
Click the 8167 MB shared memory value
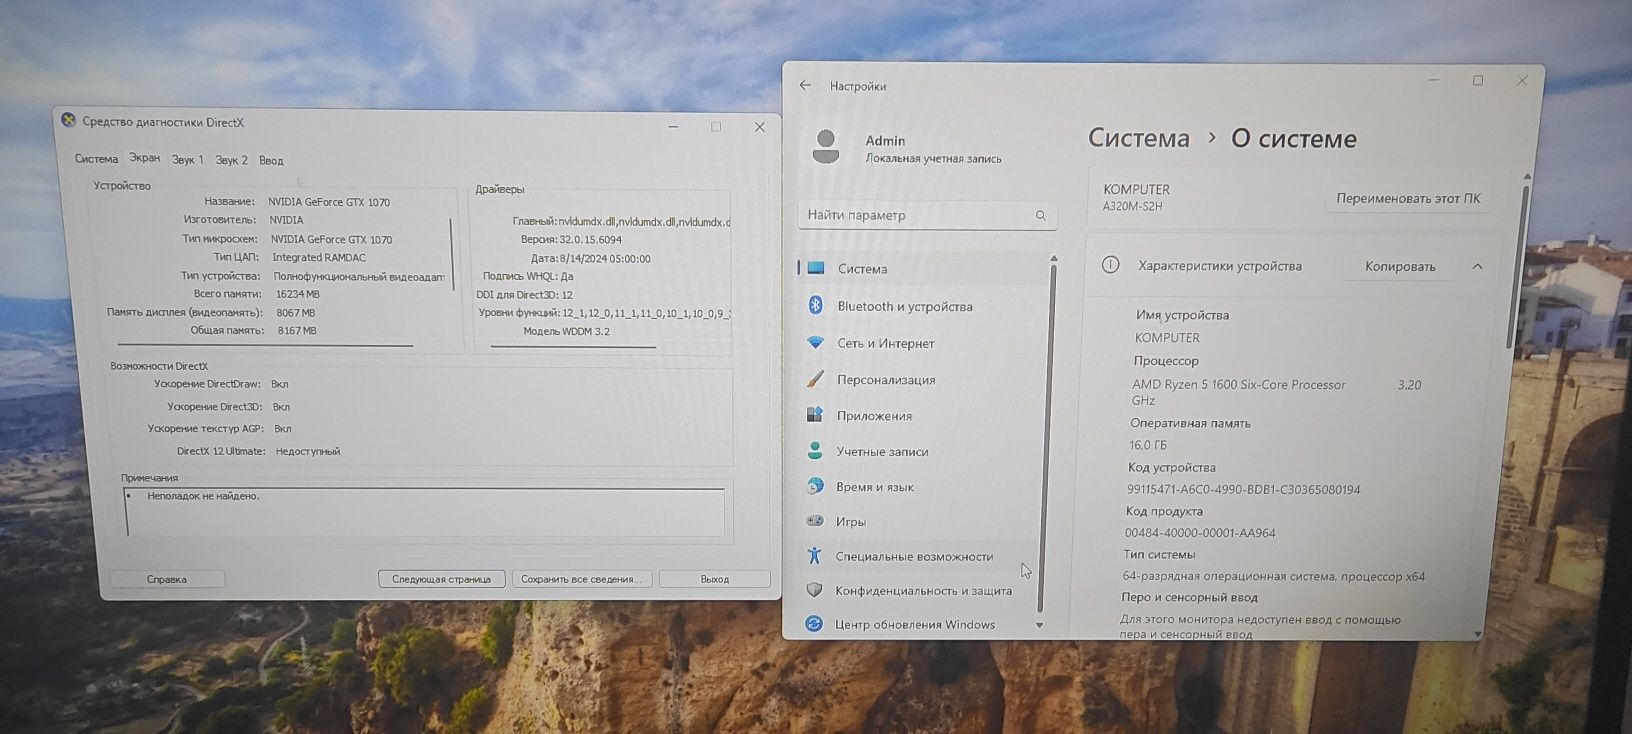click(x=297, y=331)
